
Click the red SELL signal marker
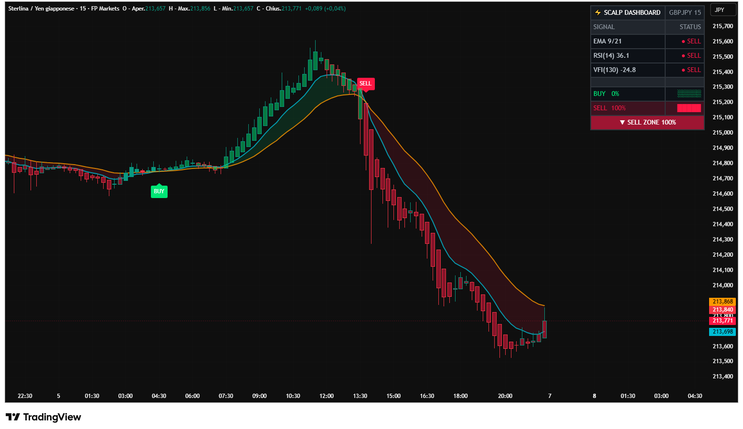365,84
